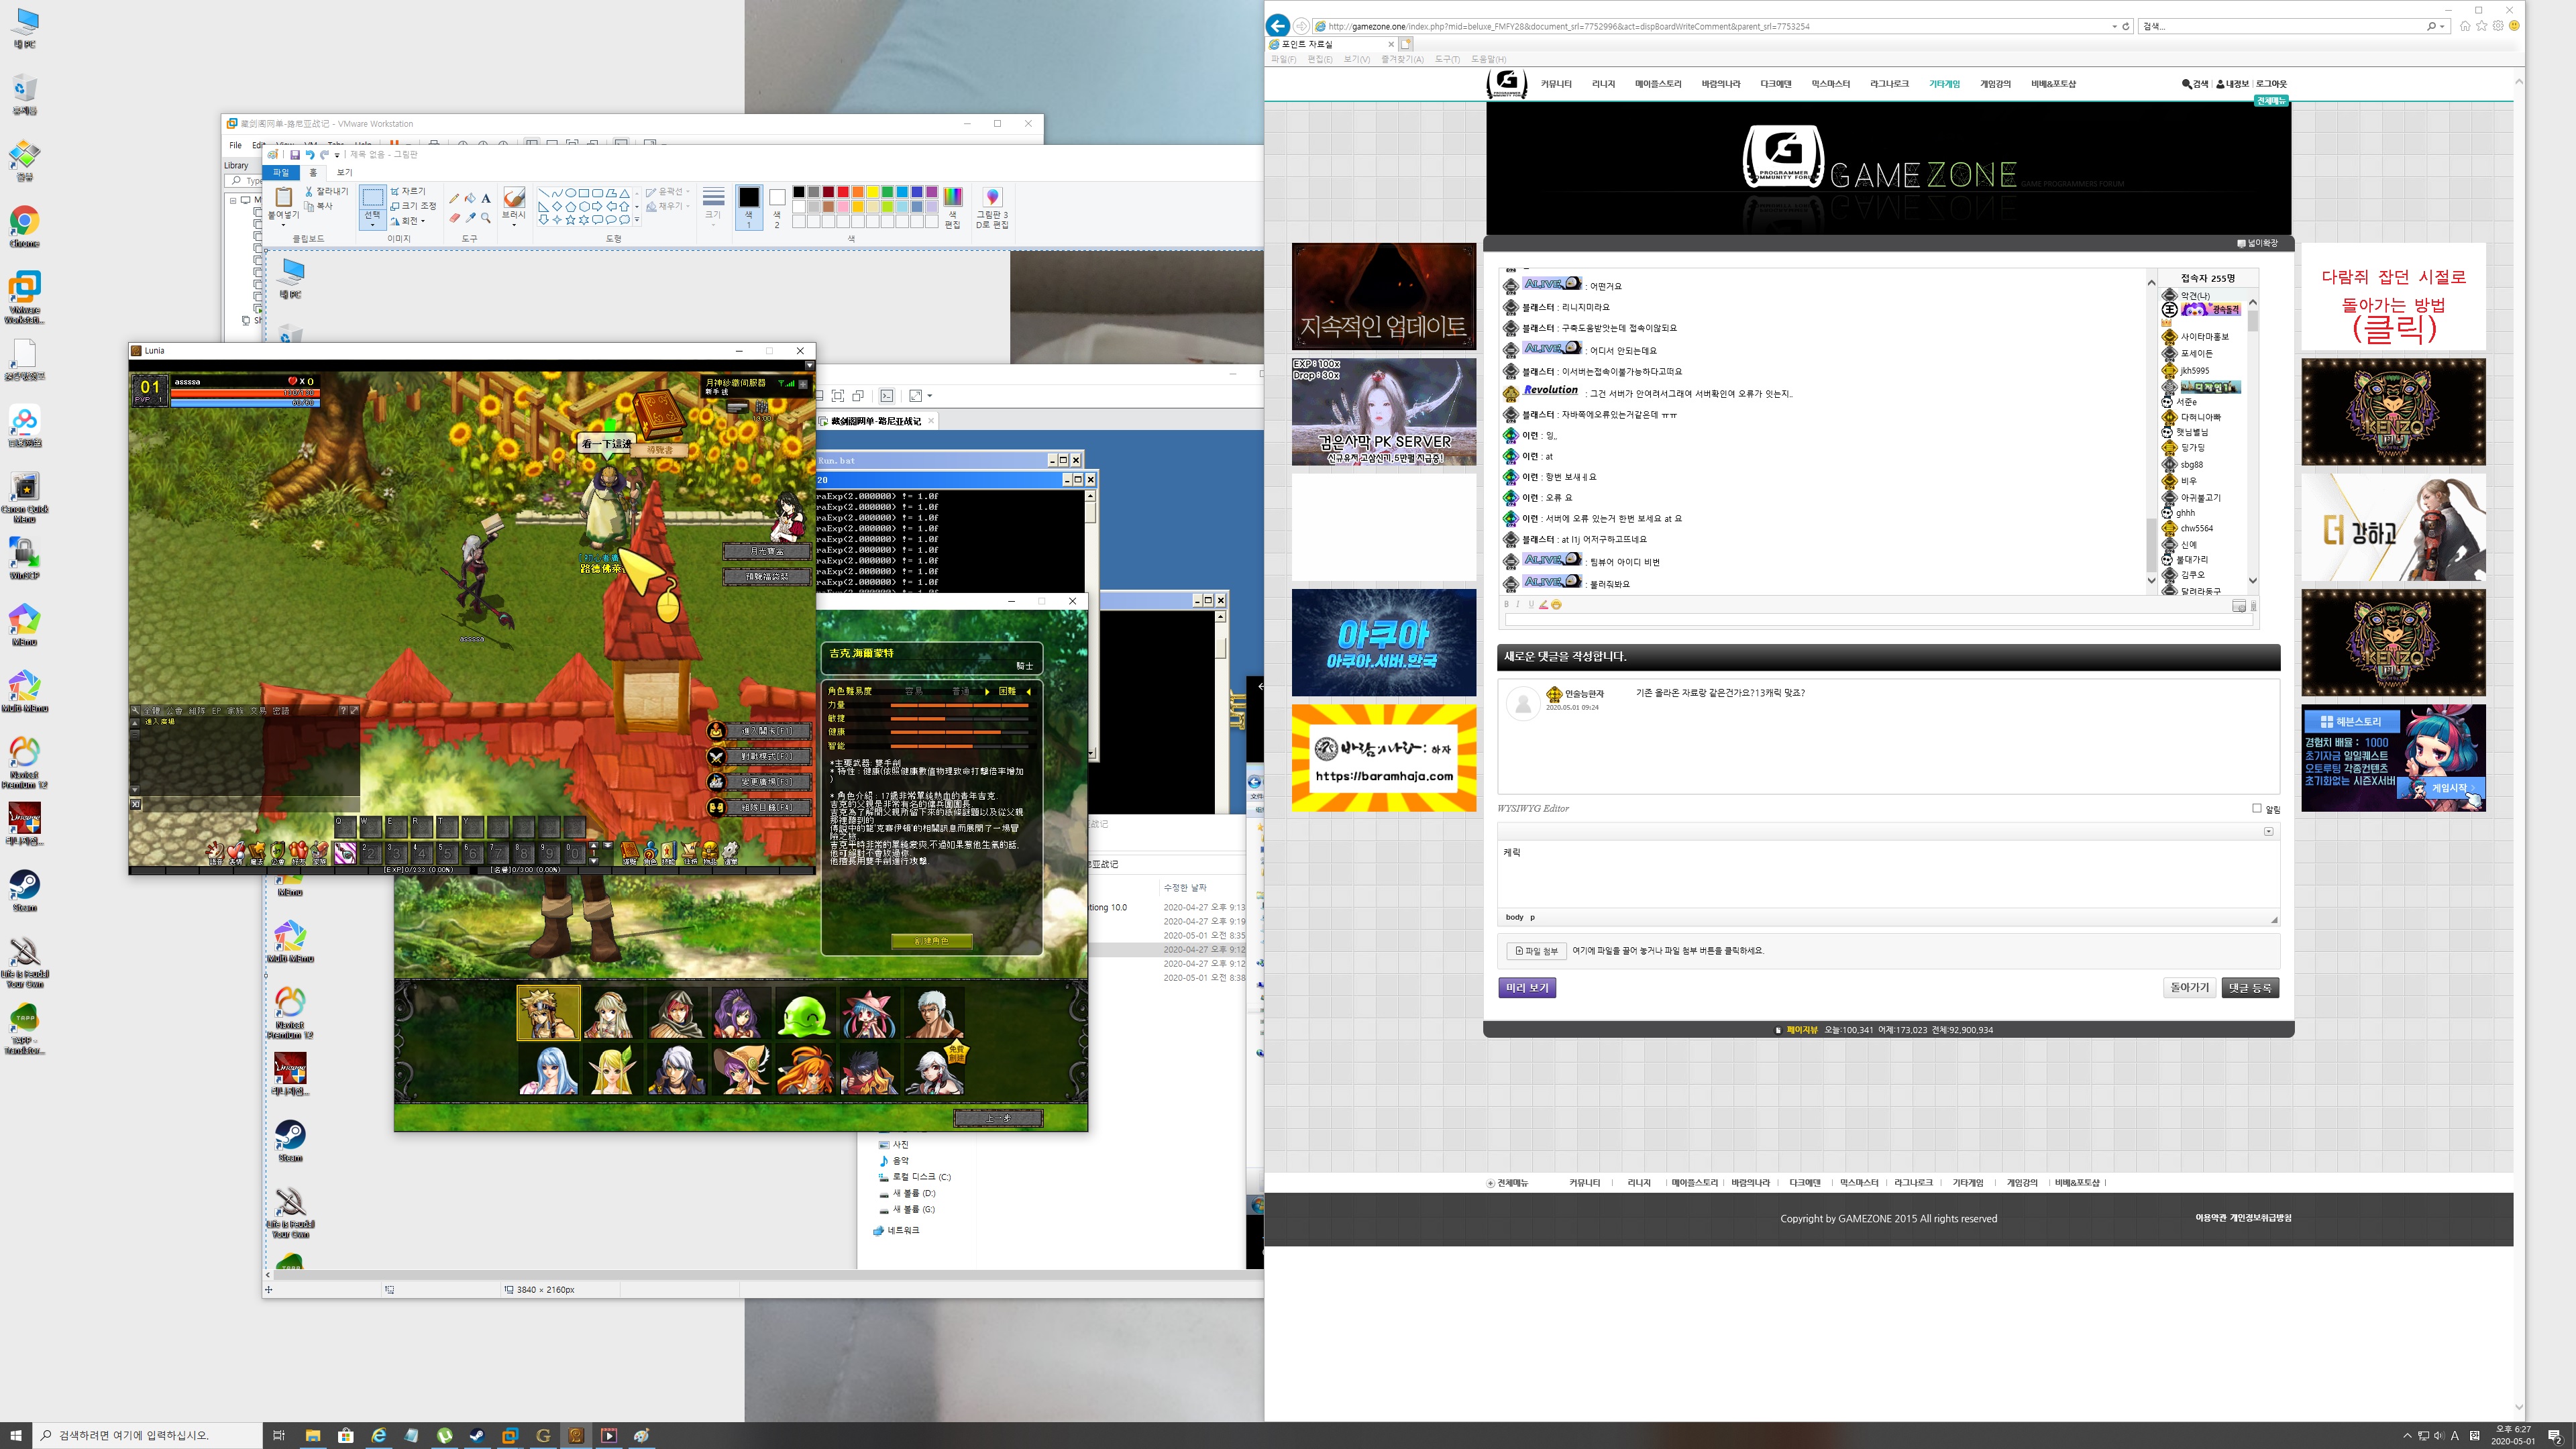2576x1449 pixels.
Task: Select the Fill bucket tool in Paint
Action: click(x=470, y=198)
